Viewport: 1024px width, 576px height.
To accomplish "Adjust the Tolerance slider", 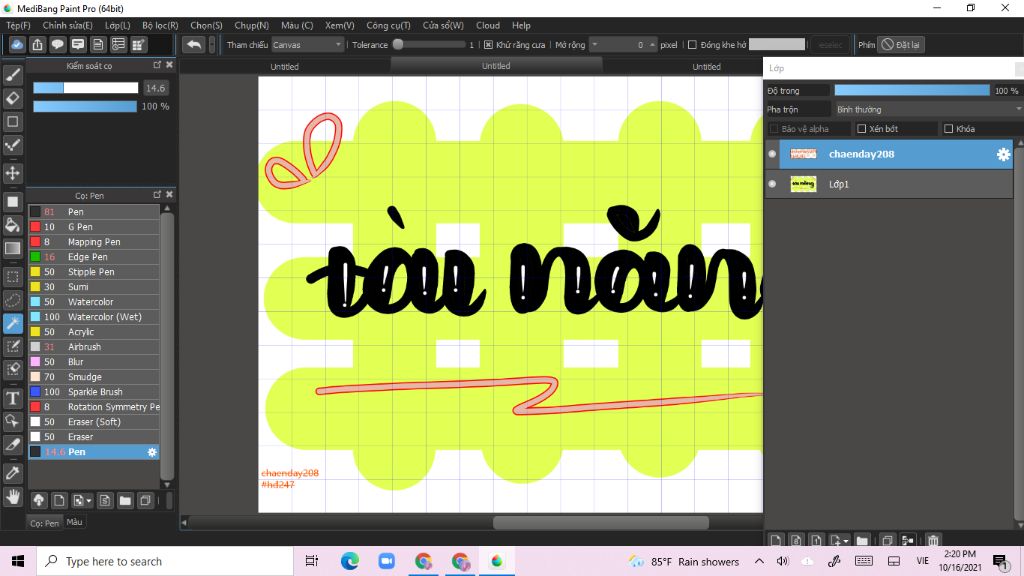I will point(428,44).
